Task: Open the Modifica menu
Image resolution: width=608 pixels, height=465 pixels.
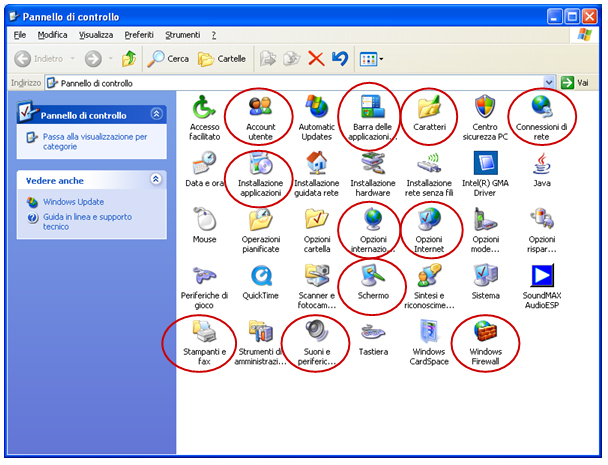Action: [x=52, y=35]
